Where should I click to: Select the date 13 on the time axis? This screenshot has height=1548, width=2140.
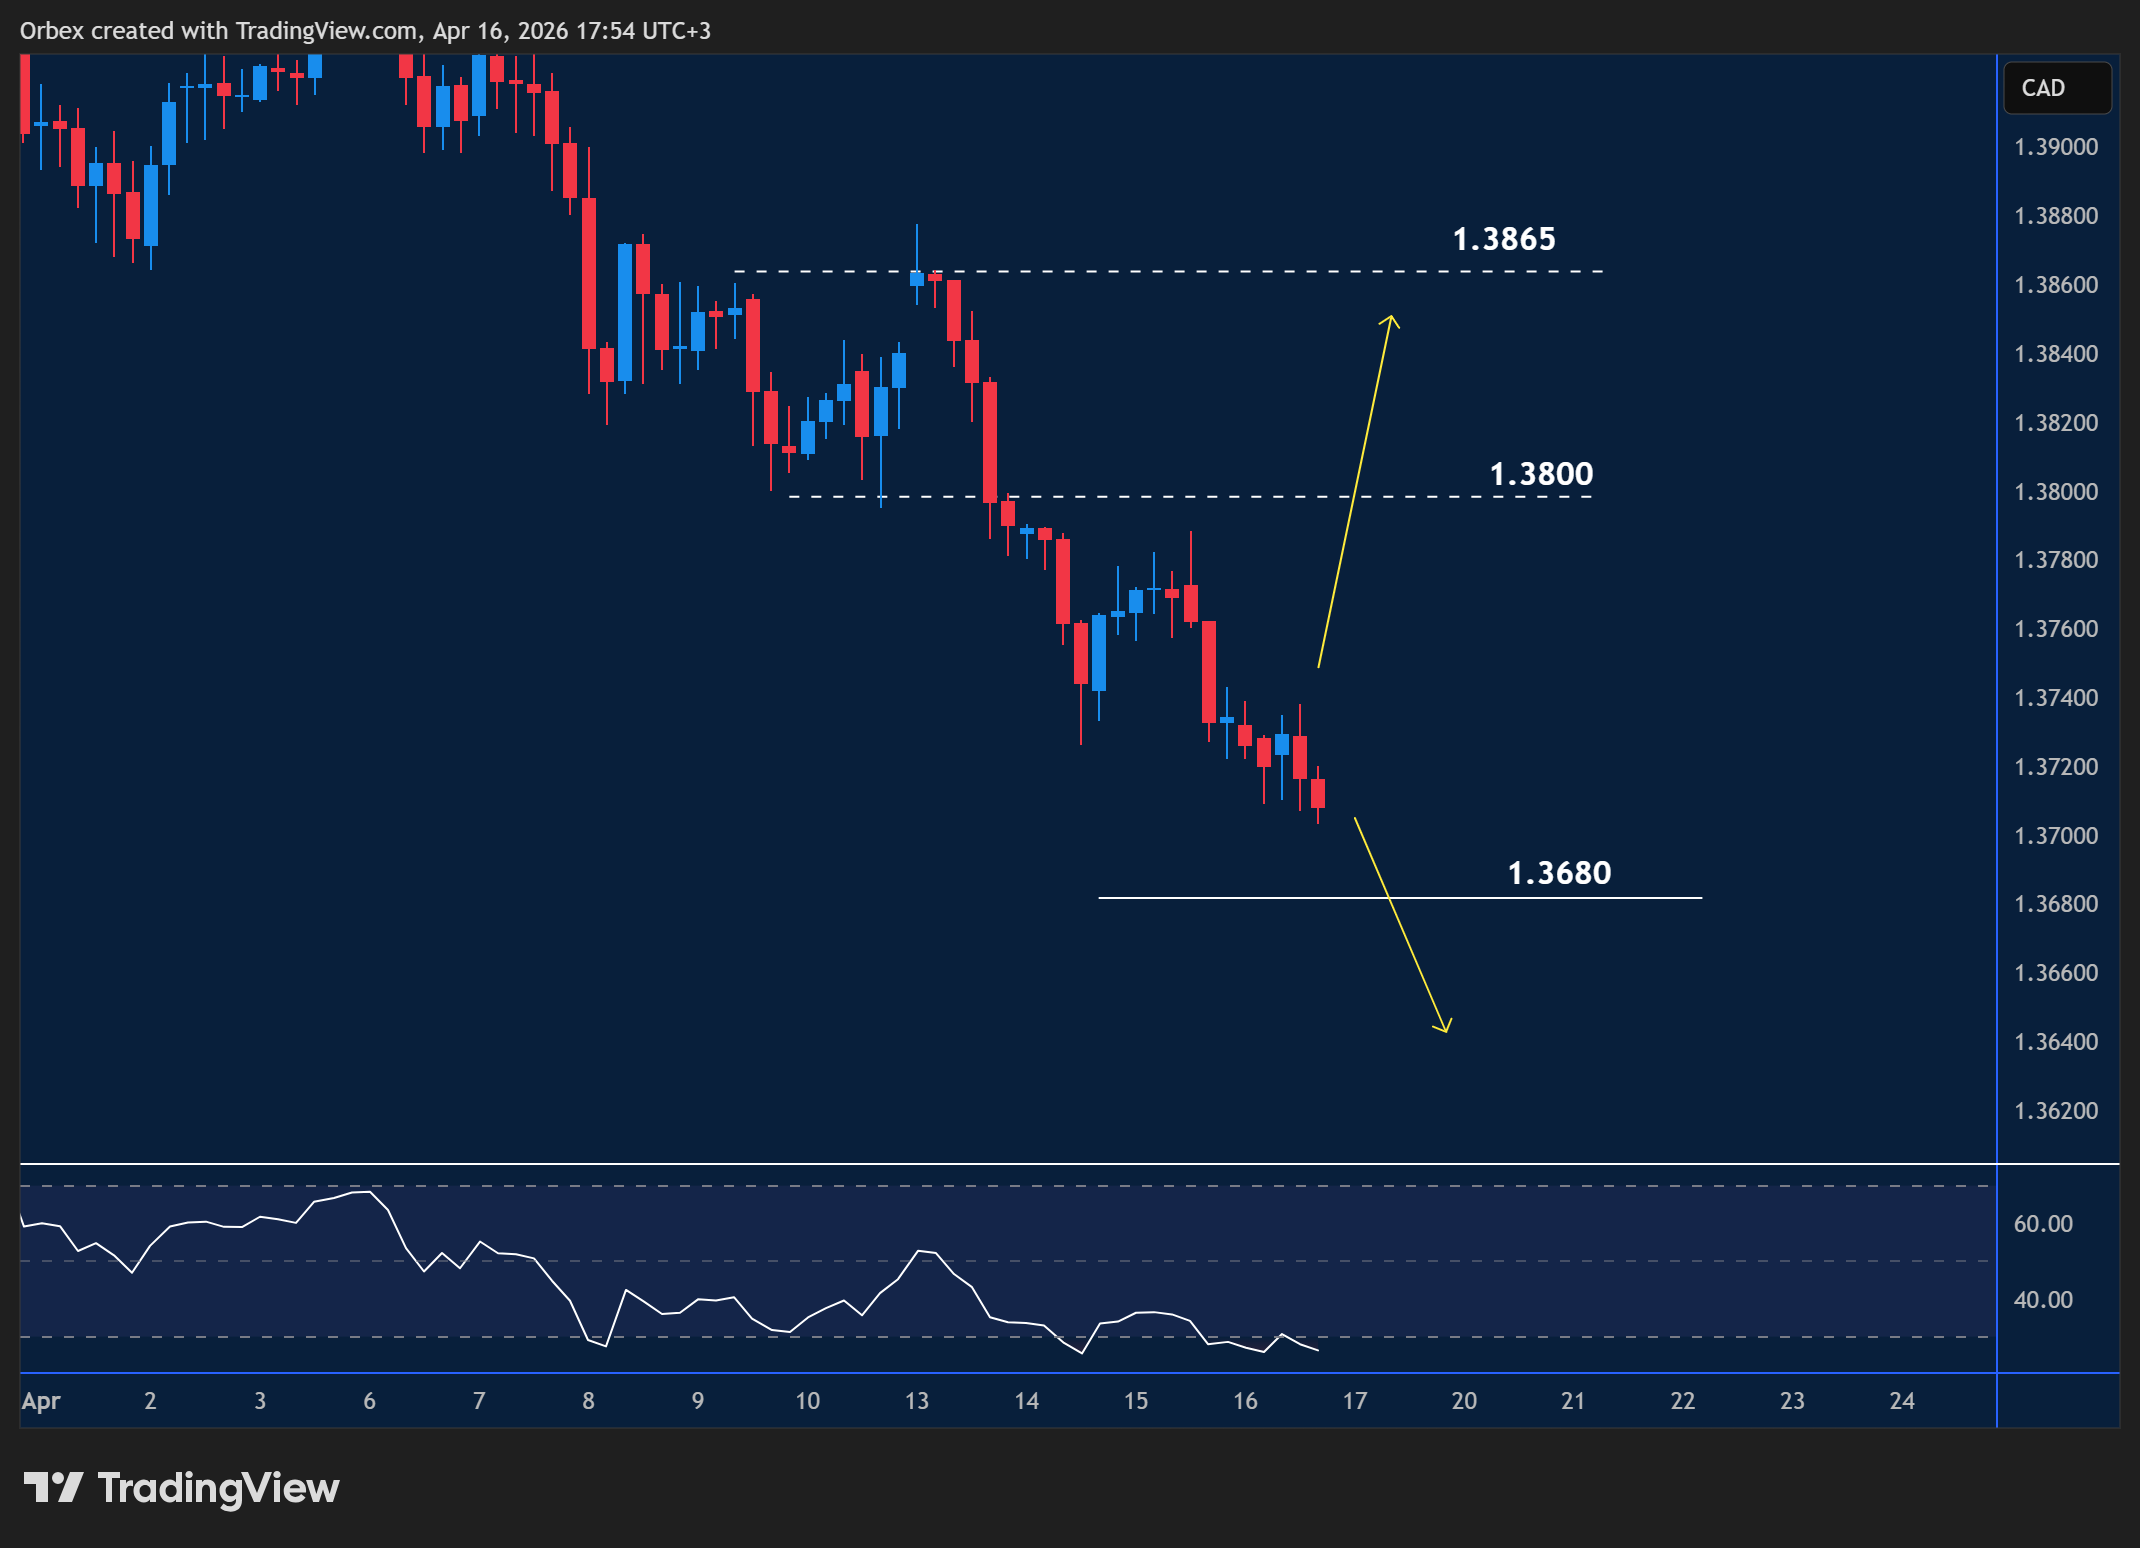click(x=917, y=1401)
